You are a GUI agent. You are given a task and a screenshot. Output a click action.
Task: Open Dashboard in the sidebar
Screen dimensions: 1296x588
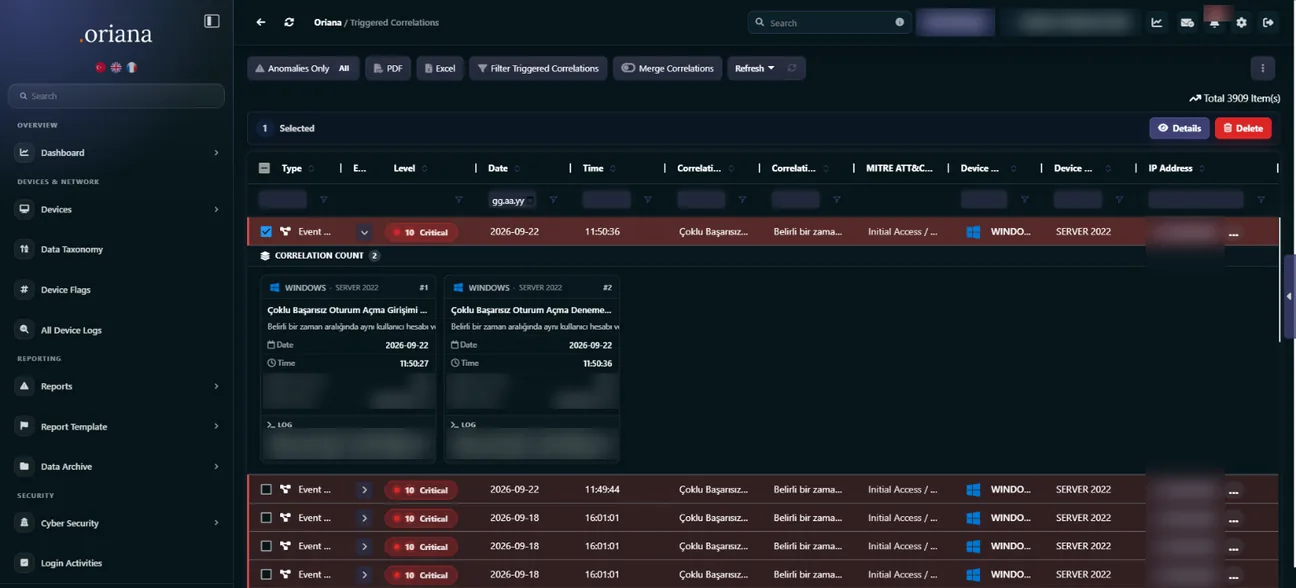[117, 153]
